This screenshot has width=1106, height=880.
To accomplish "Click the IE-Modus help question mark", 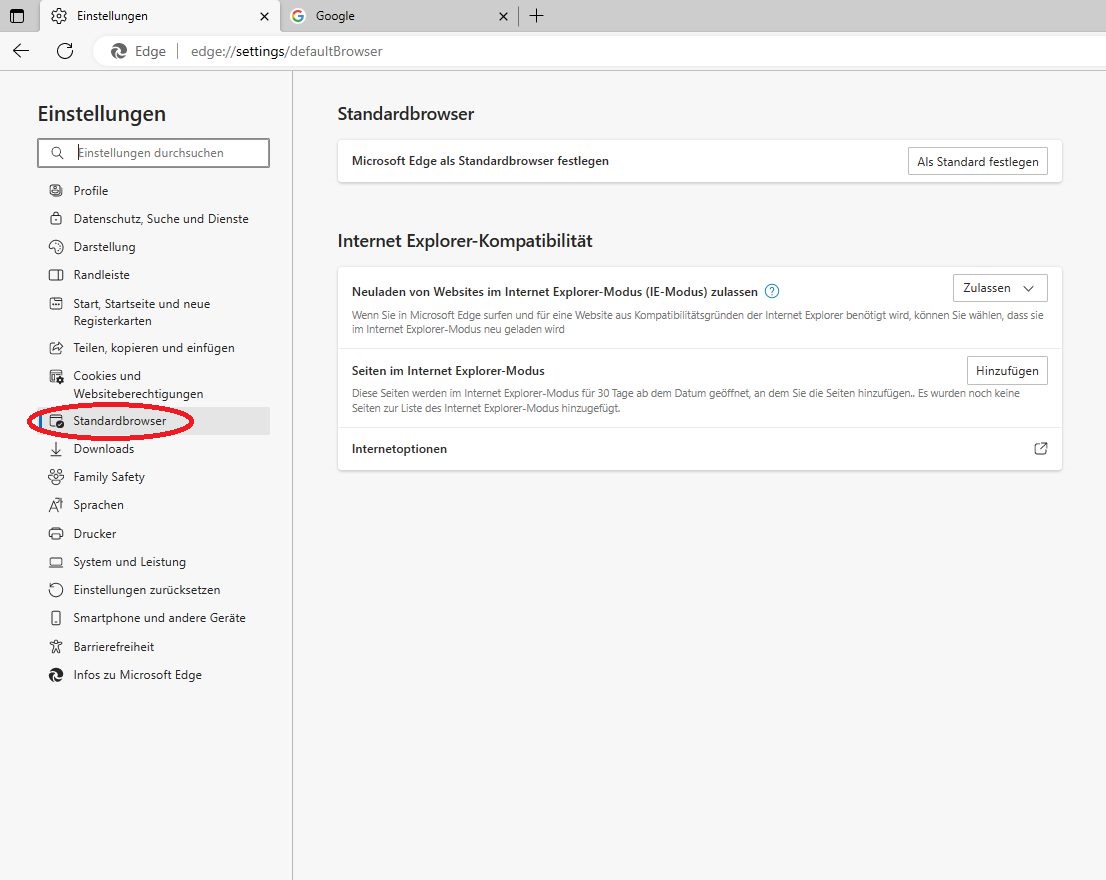I will [772, 291].
